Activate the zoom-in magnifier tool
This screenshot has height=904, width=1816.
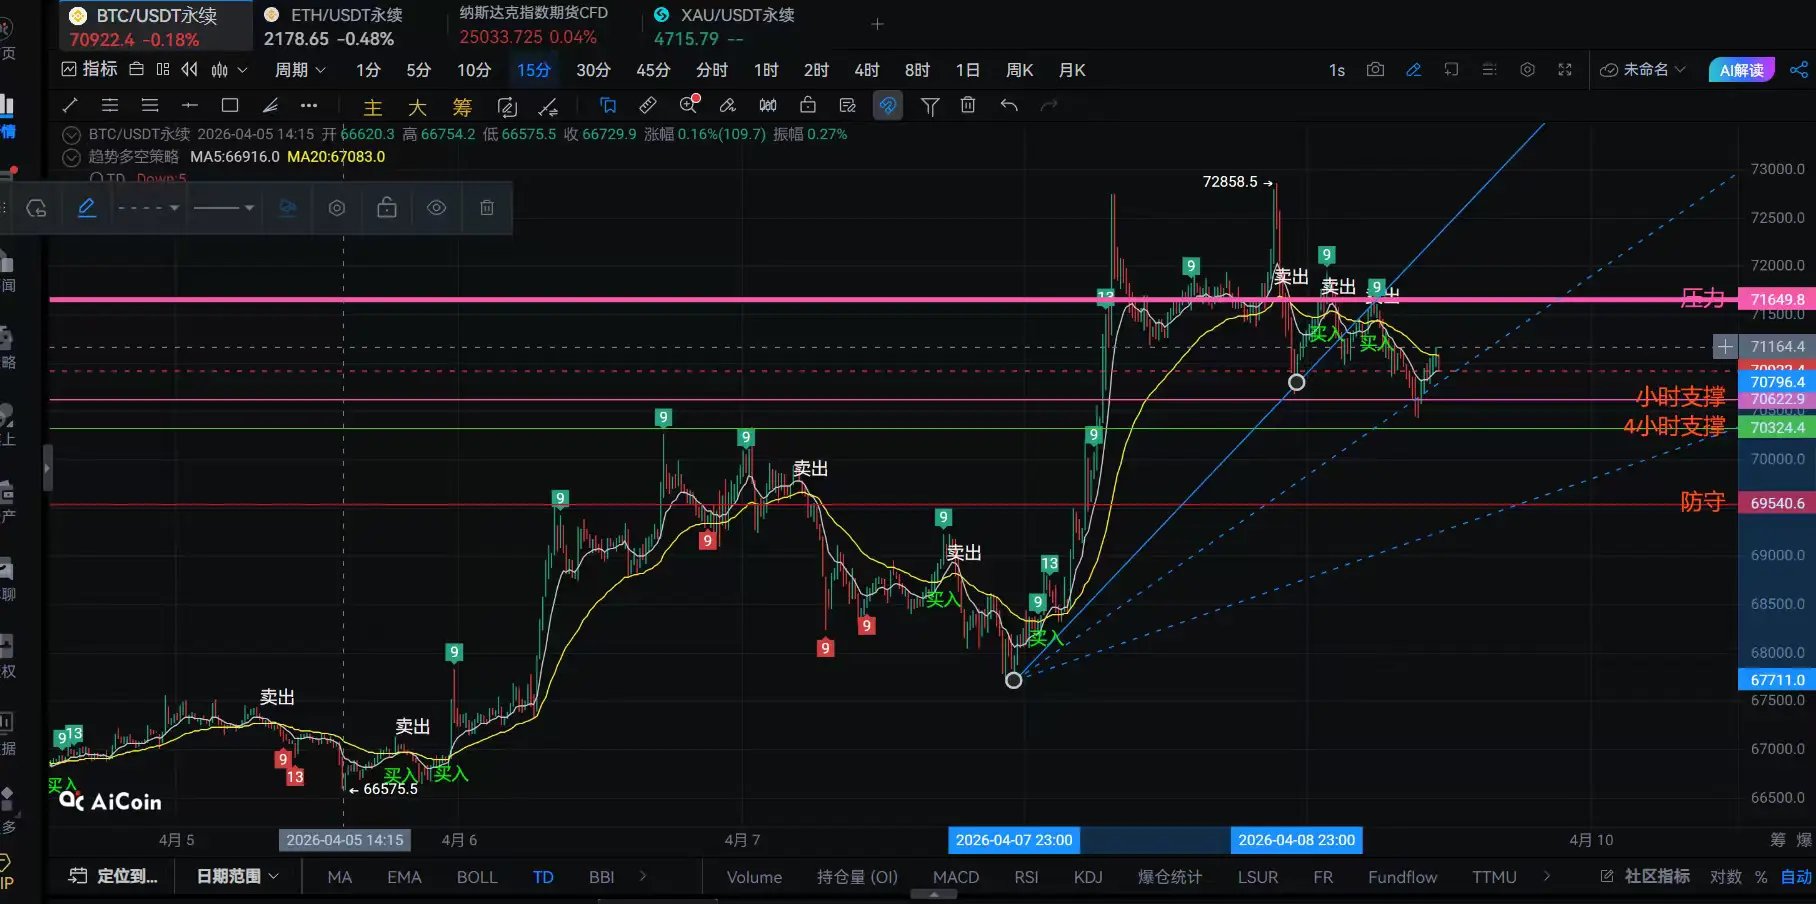[689, 104]
